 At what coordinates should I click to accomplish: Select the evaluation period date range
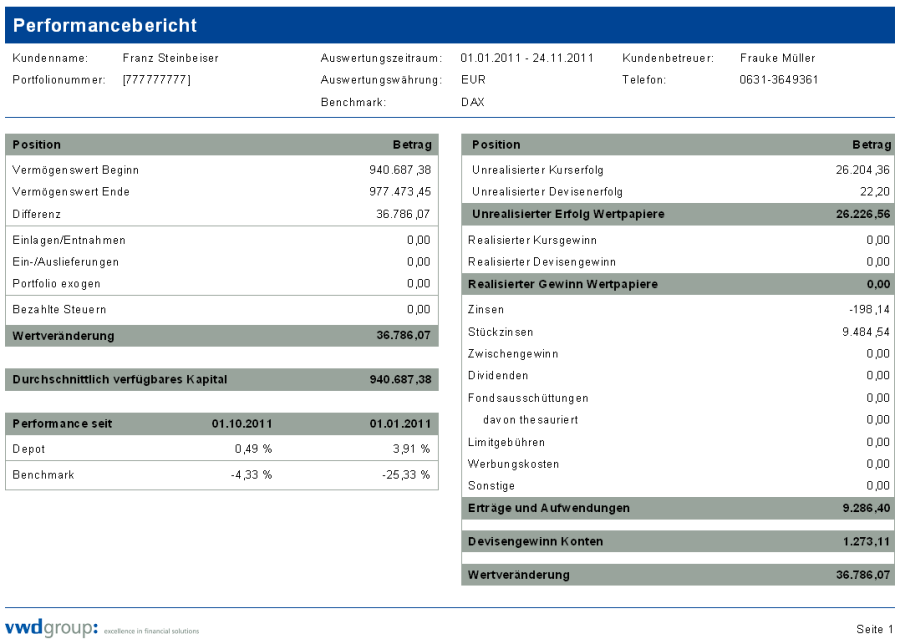point(527,58)
